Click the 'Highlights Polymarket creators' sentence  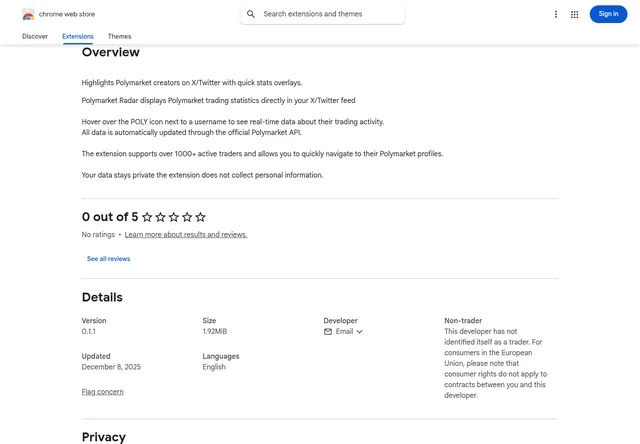[192, 83]
